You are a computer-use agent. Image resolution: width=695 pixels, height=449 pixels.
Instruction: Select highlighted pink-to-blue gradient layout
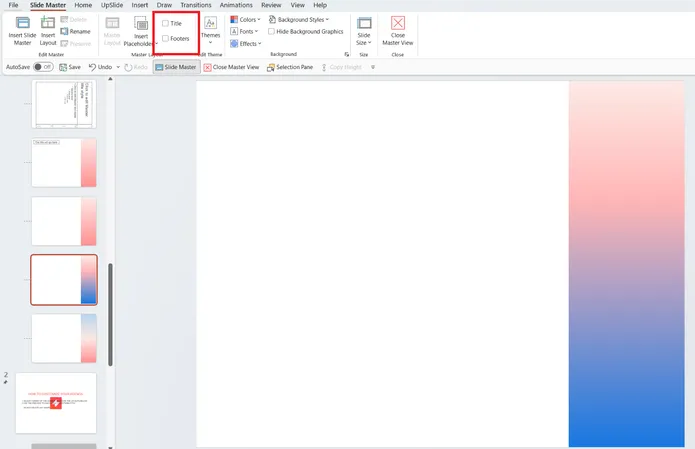point(64,280)
